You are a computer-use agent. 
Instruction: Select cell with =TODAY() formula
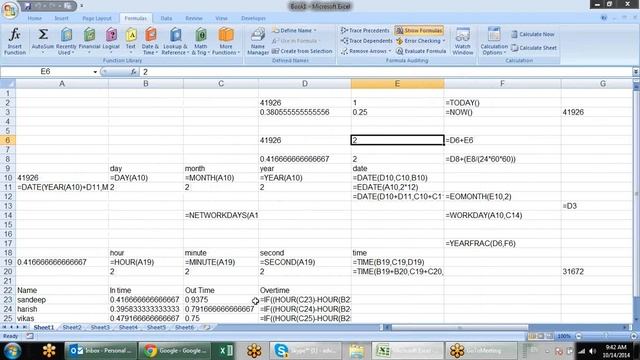(502, 102)
